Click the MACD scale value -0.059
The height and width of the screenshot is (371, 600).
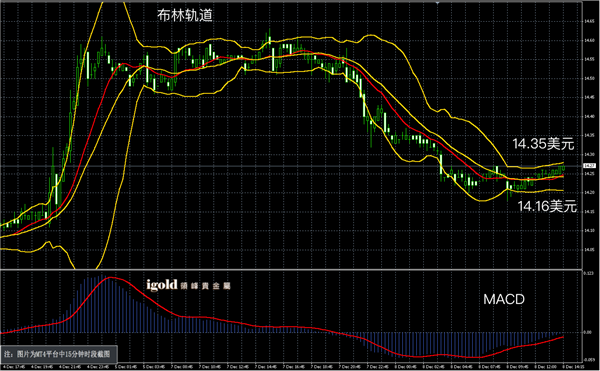click(x=589, y=359)
